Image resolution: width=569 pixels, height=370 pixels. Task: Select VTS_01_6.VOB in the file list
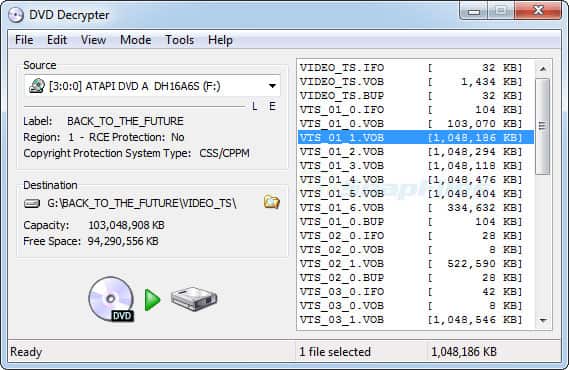coord(416,208)
